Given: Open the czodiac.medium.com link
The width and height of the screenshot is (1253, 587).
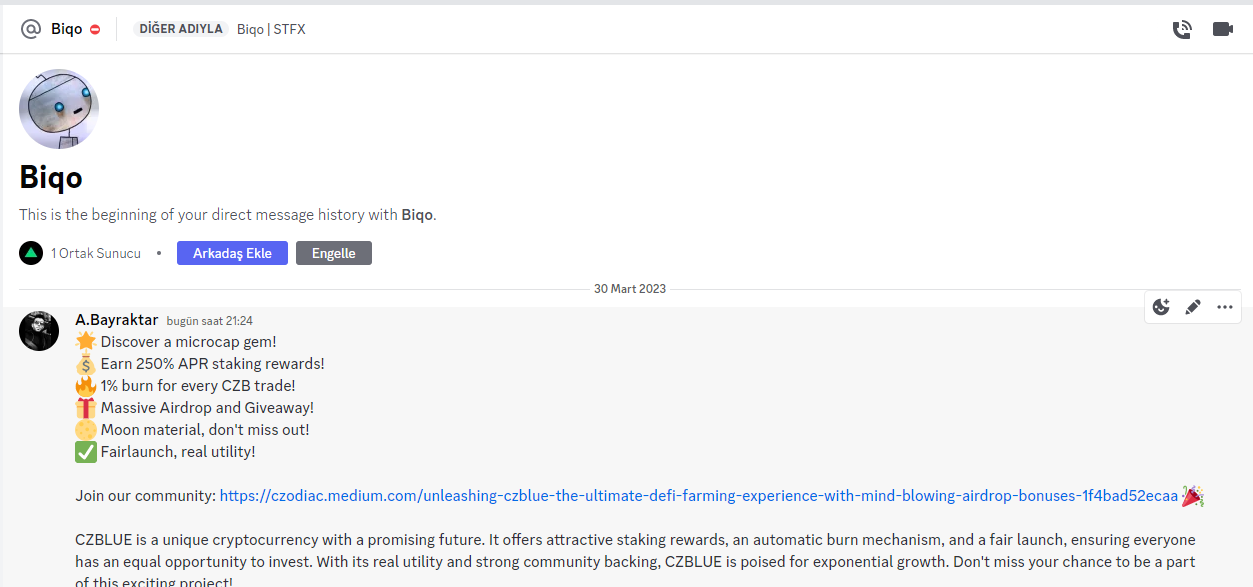Looking at the screenshot, I should [698, 496].
